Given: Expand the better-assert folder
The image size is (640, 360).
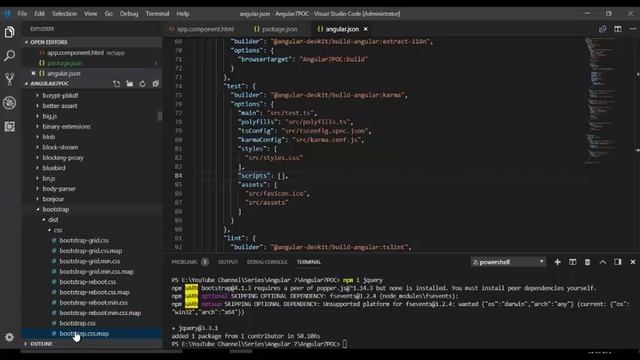Looking at the screenshot, I should pyautogui.click(x=60, y=106).
